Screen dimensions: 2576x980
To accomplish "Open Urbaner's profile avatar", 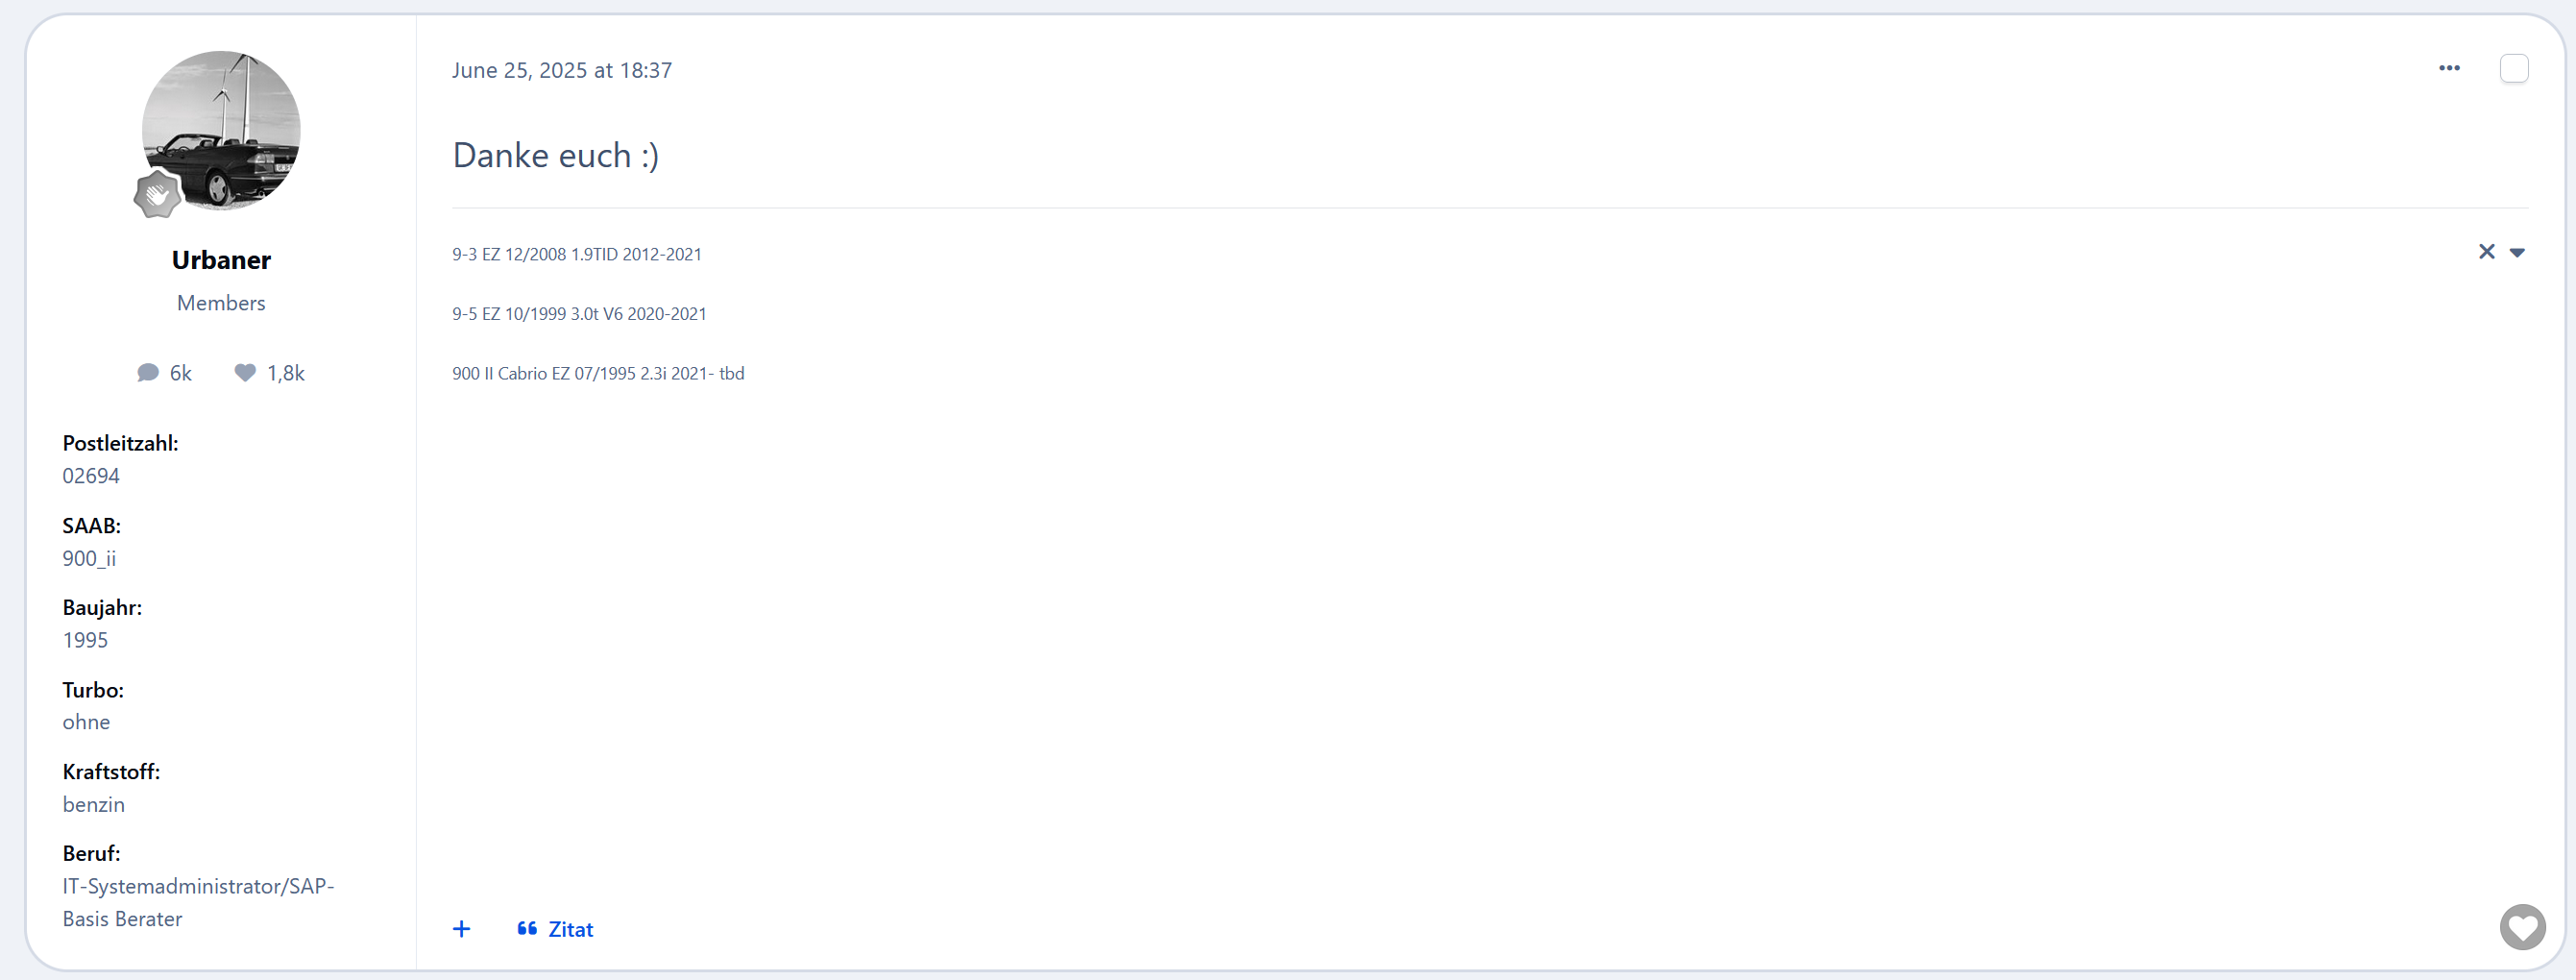I will click(221, 130).
